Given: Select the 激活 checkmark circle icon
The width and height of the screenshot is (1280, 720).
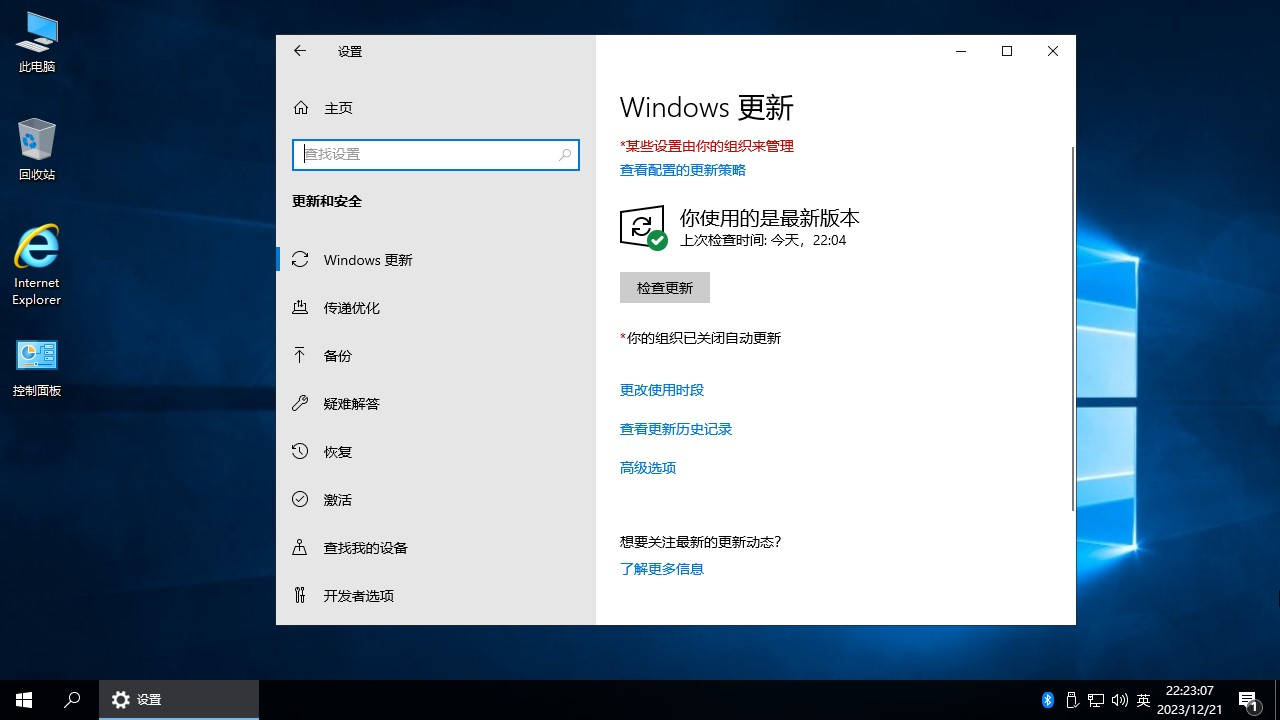Looking at the screenshot, I should [300, 499].
